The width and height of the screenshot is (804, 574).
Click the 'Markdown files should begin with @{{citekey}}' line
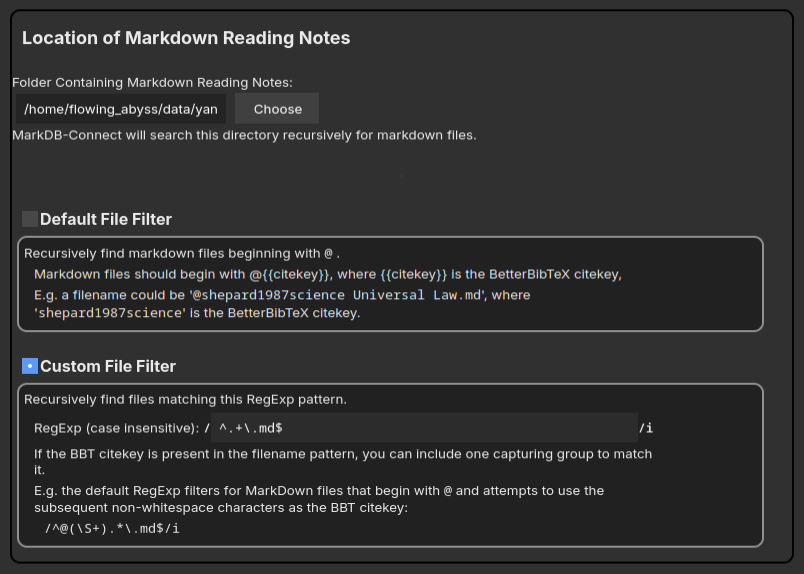(x=328, y=274)
